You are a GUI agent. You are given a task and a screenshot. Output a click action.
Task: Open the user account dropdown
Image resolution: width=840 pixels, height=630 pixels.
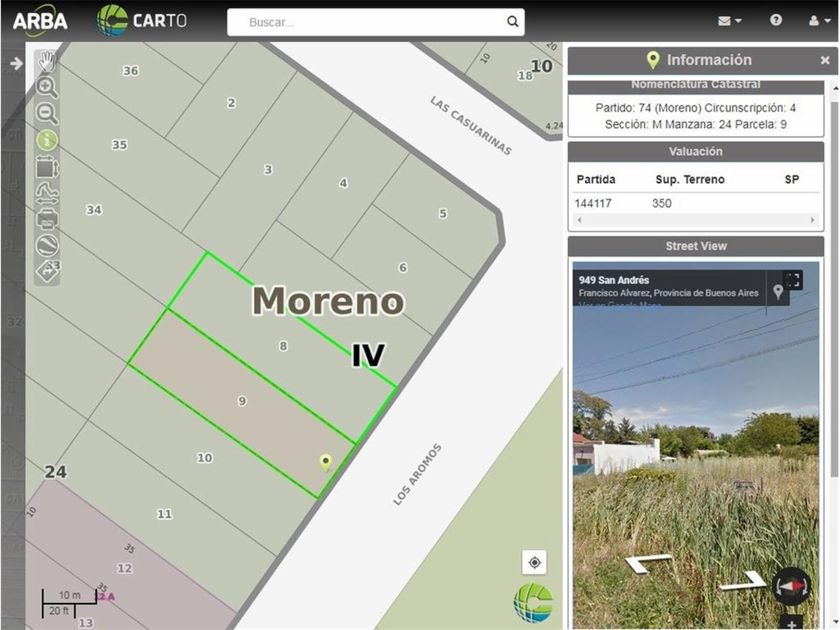pyautogui.click(x=820, y=21)
